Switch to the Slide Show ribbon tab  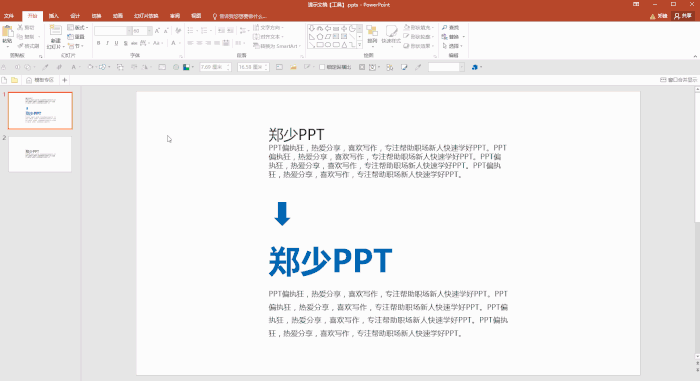(x=146, y=16)
